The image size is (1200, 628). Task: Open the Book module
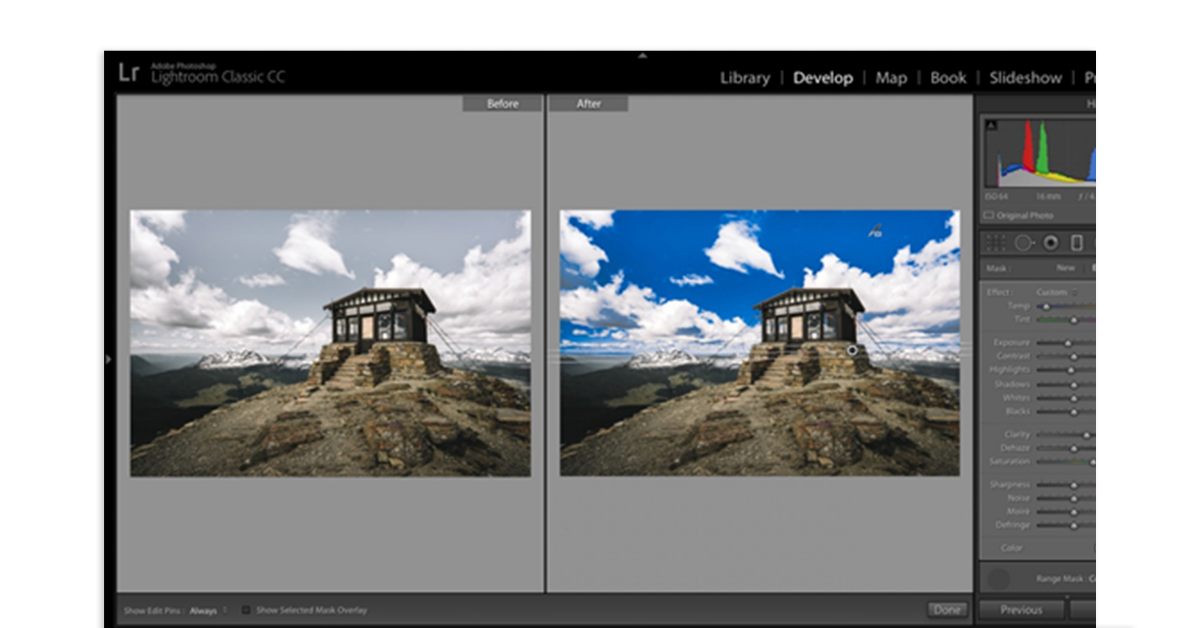coord(948,78)
